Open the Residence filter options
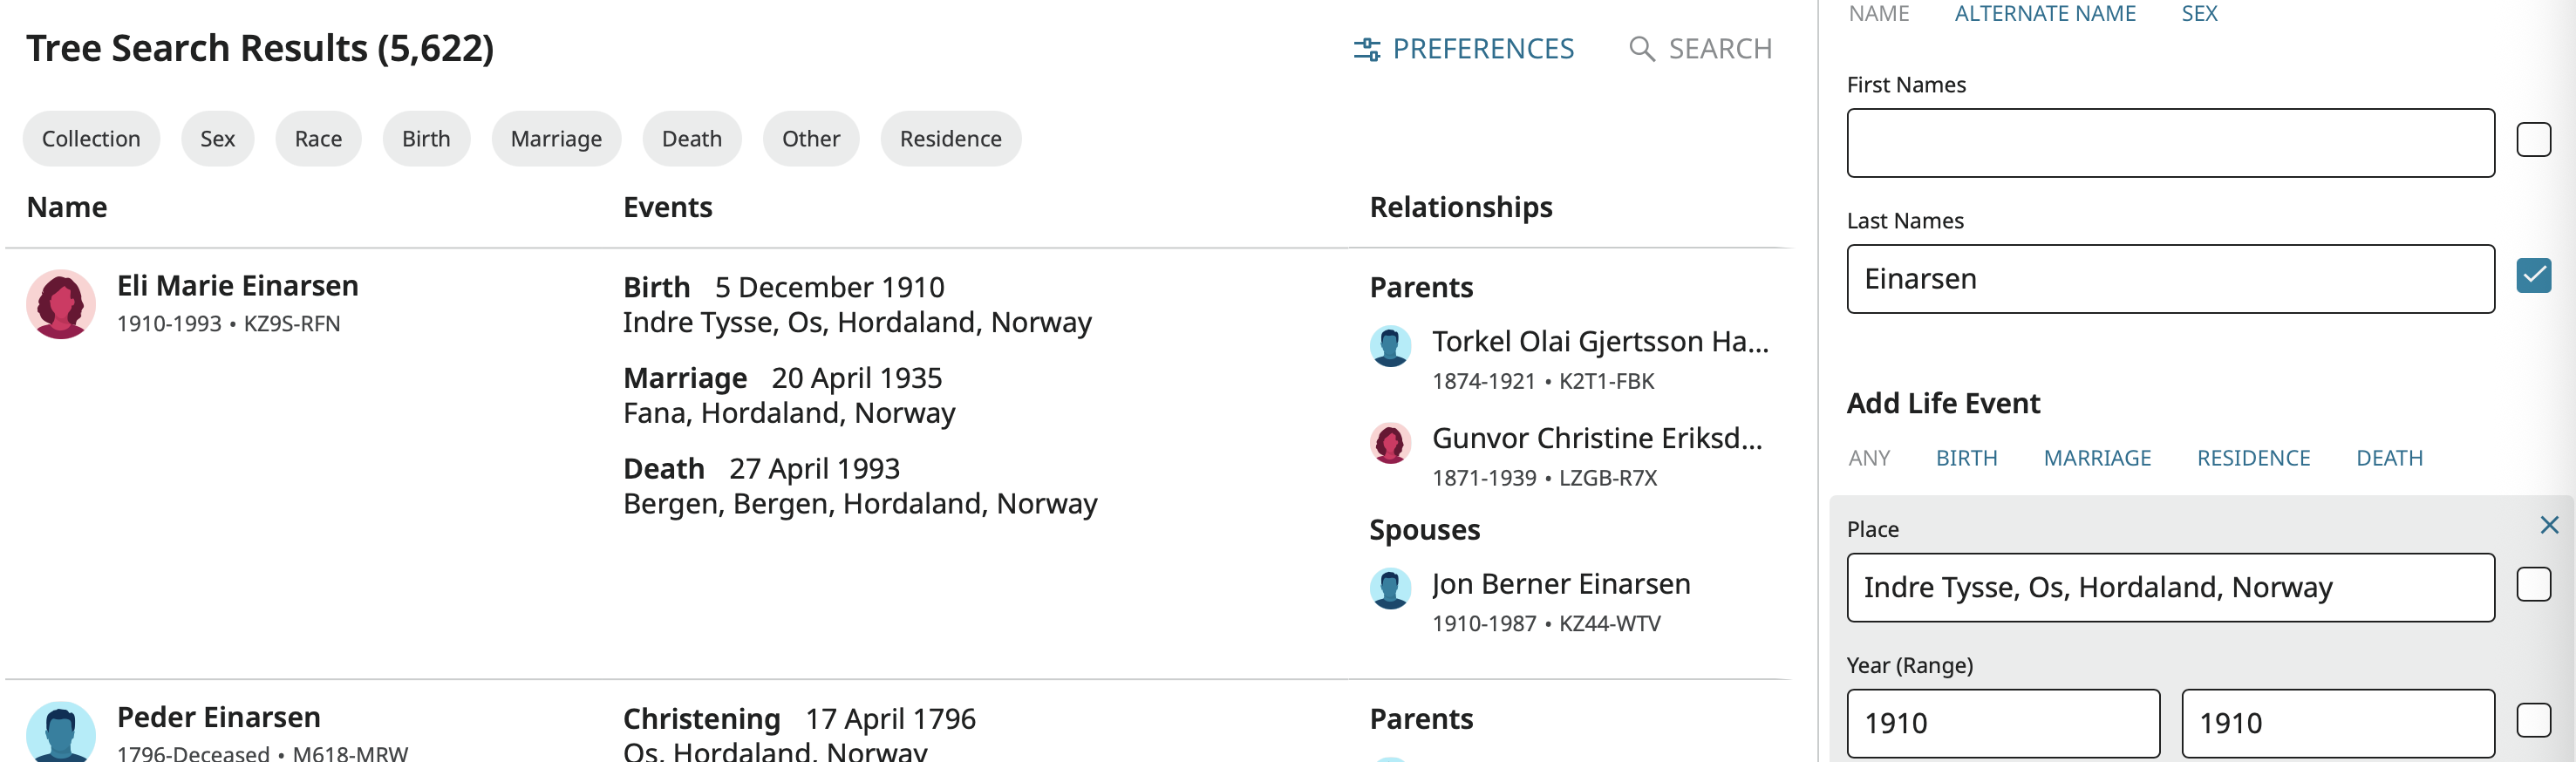2576x762 pixels. point(950,138)
